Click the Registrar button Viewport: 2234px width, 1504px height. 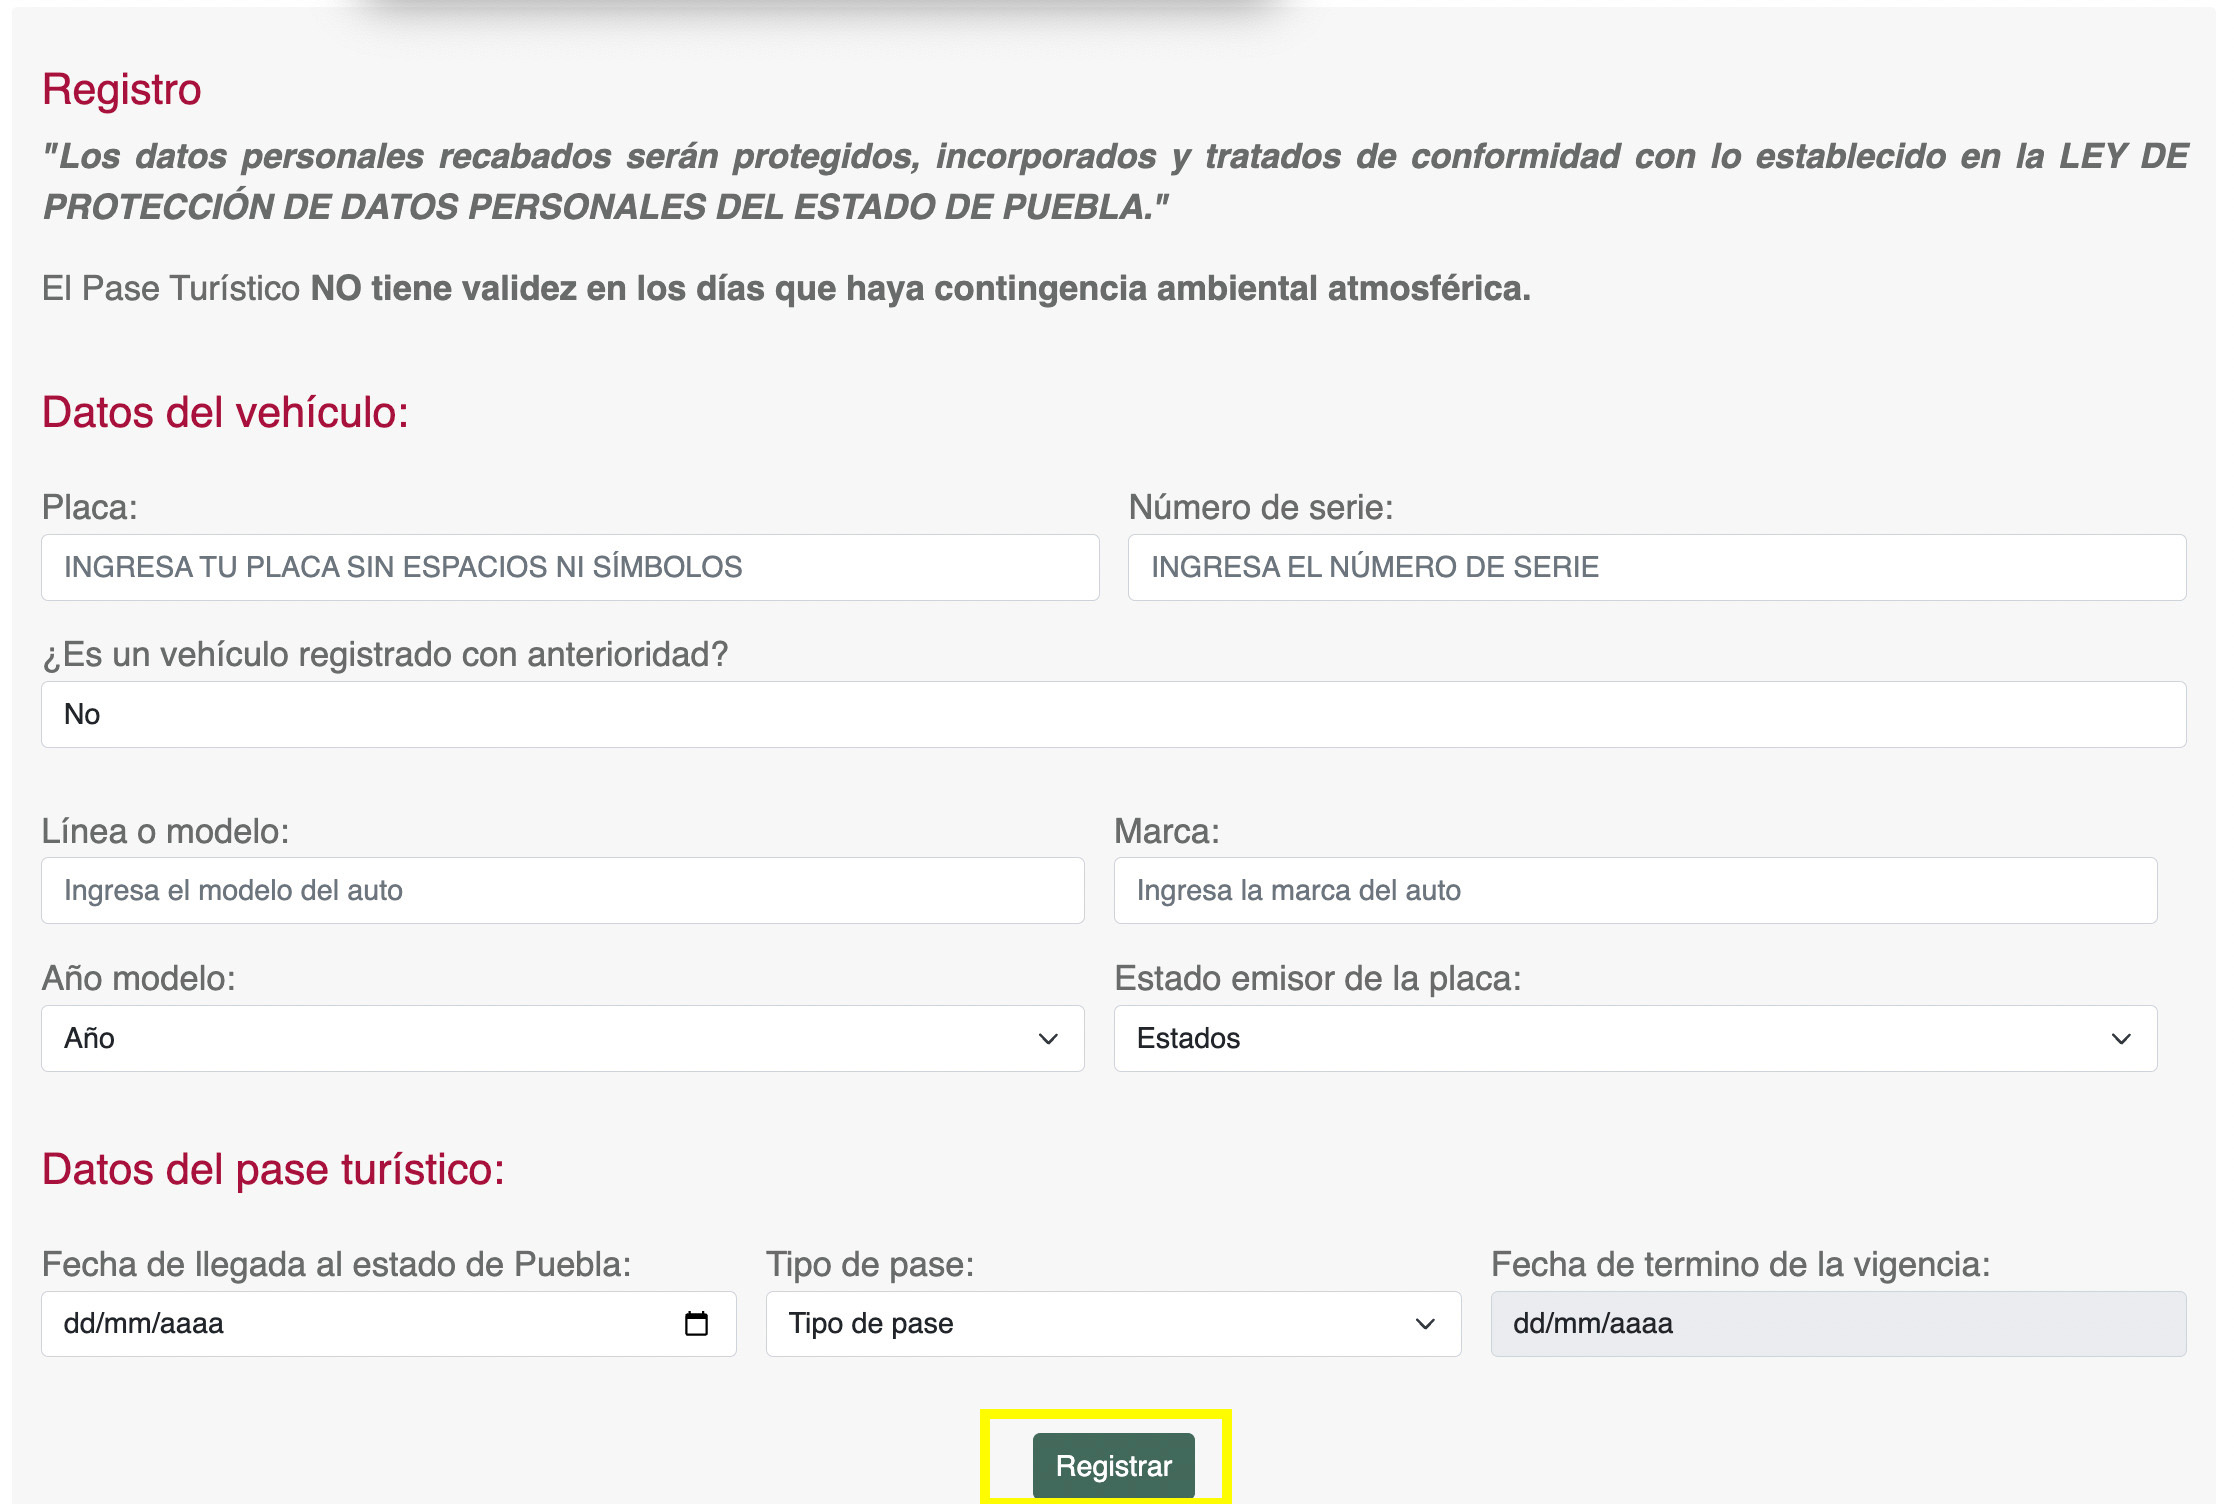1113,1465
